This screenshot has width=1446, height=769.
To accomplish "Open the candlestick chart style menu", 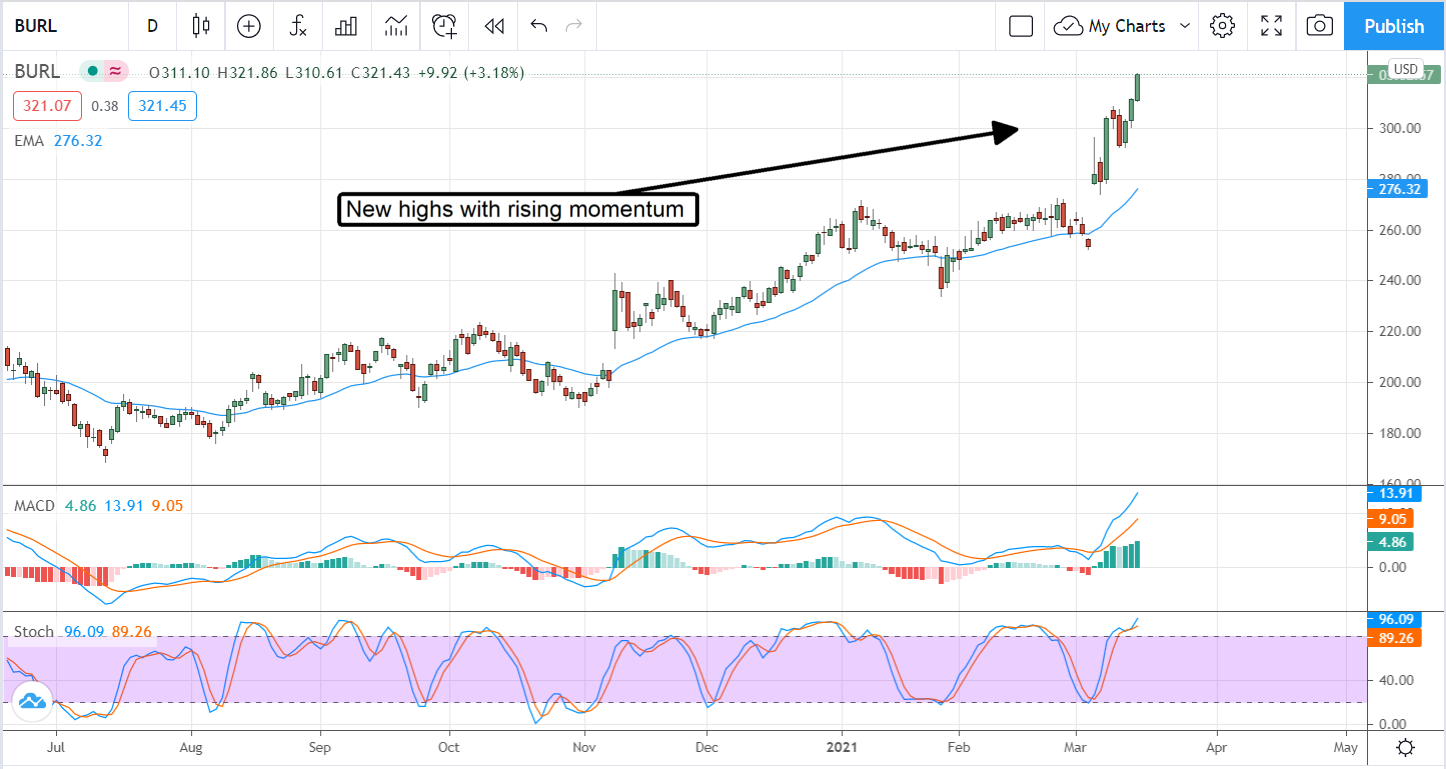I will pyautogui.click(x=201, y=26).
